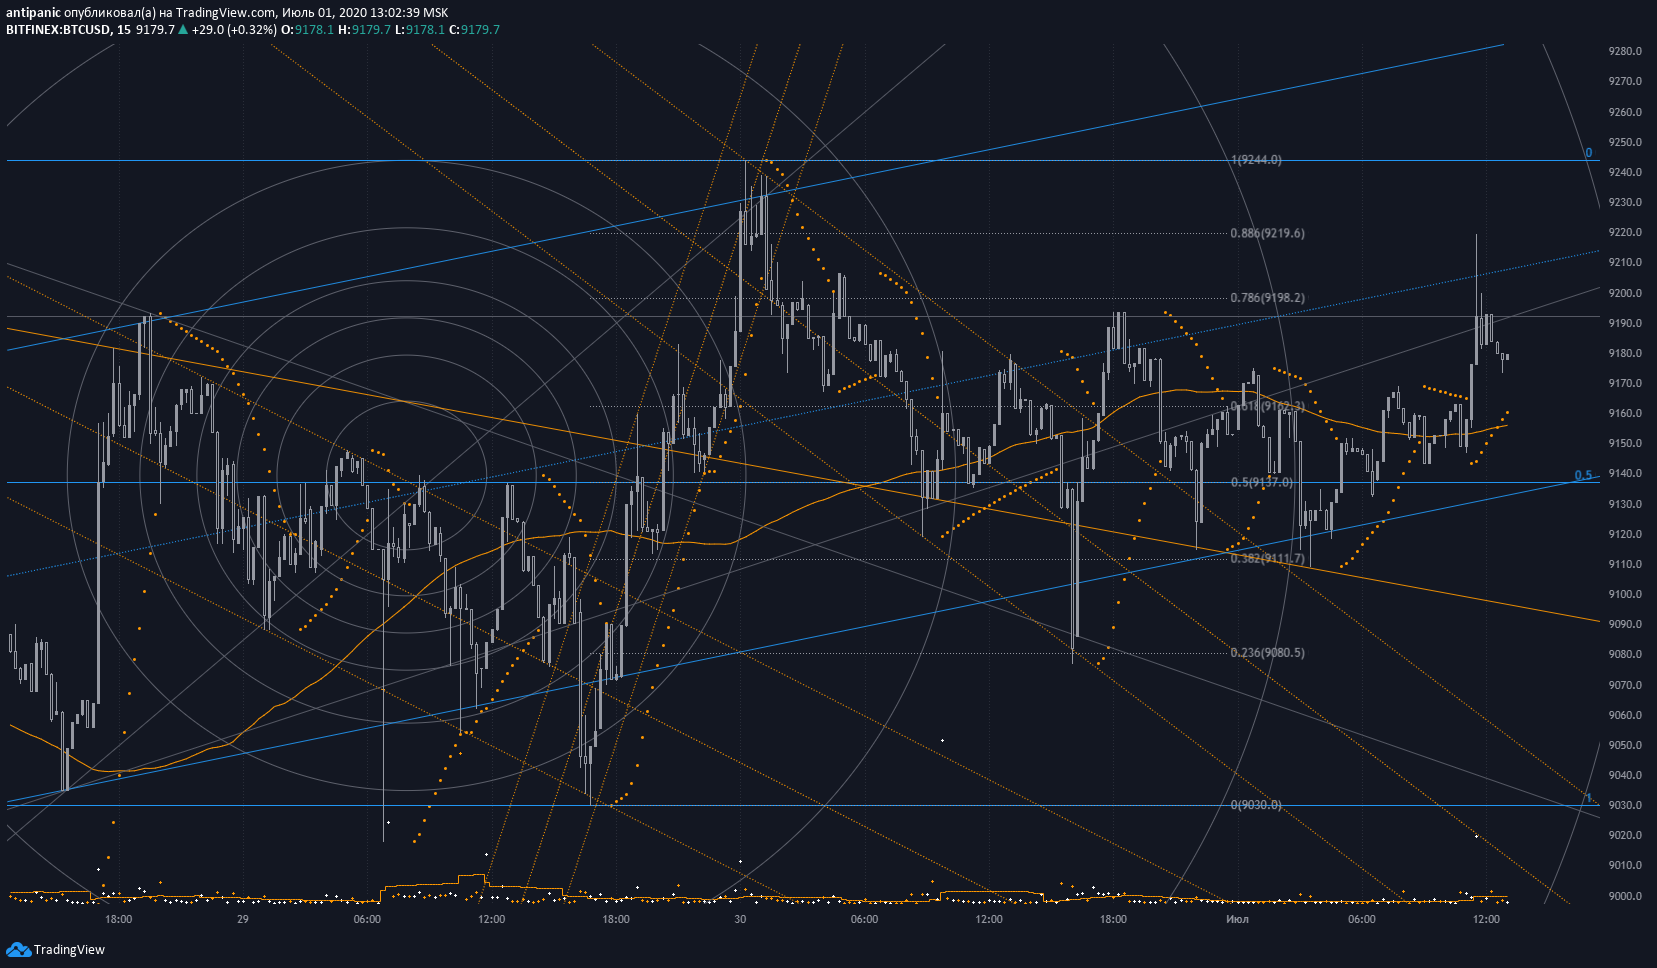Click the H:9179.7 high value
The image size is (1657, 968).
tap(364, 29)
